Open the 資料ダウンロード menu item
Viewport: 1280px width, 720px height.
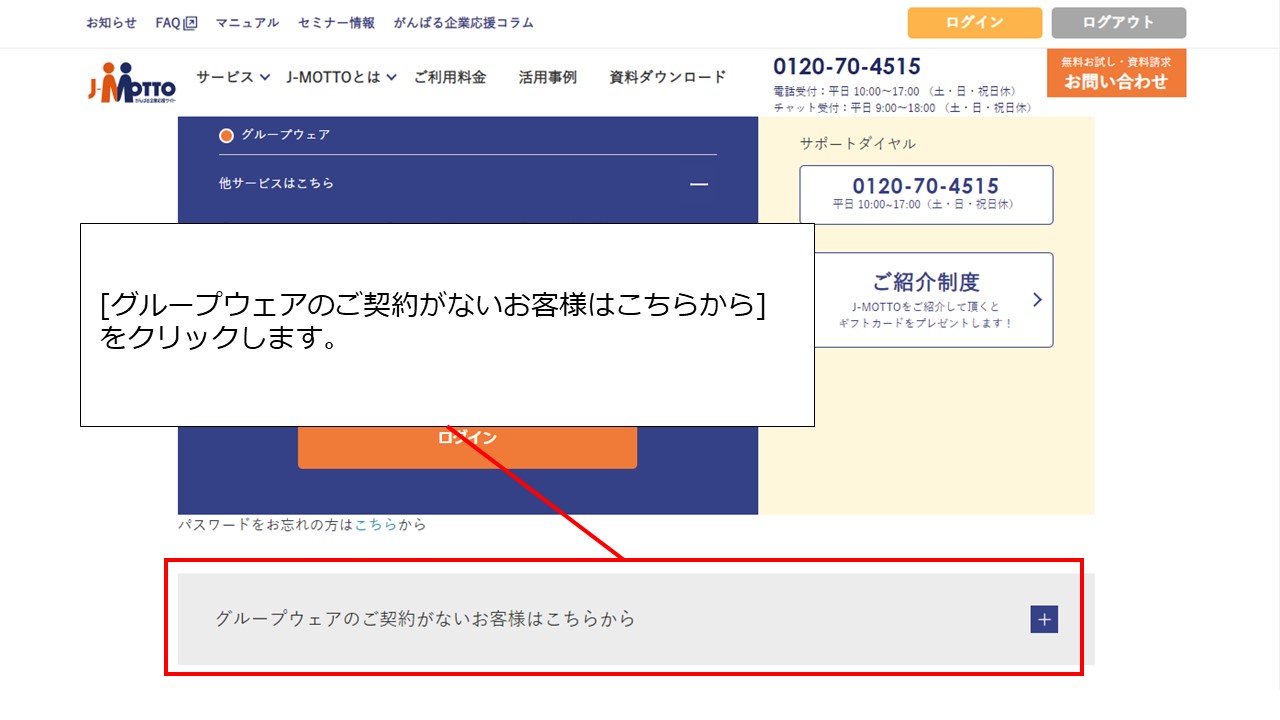coord(668,77)
